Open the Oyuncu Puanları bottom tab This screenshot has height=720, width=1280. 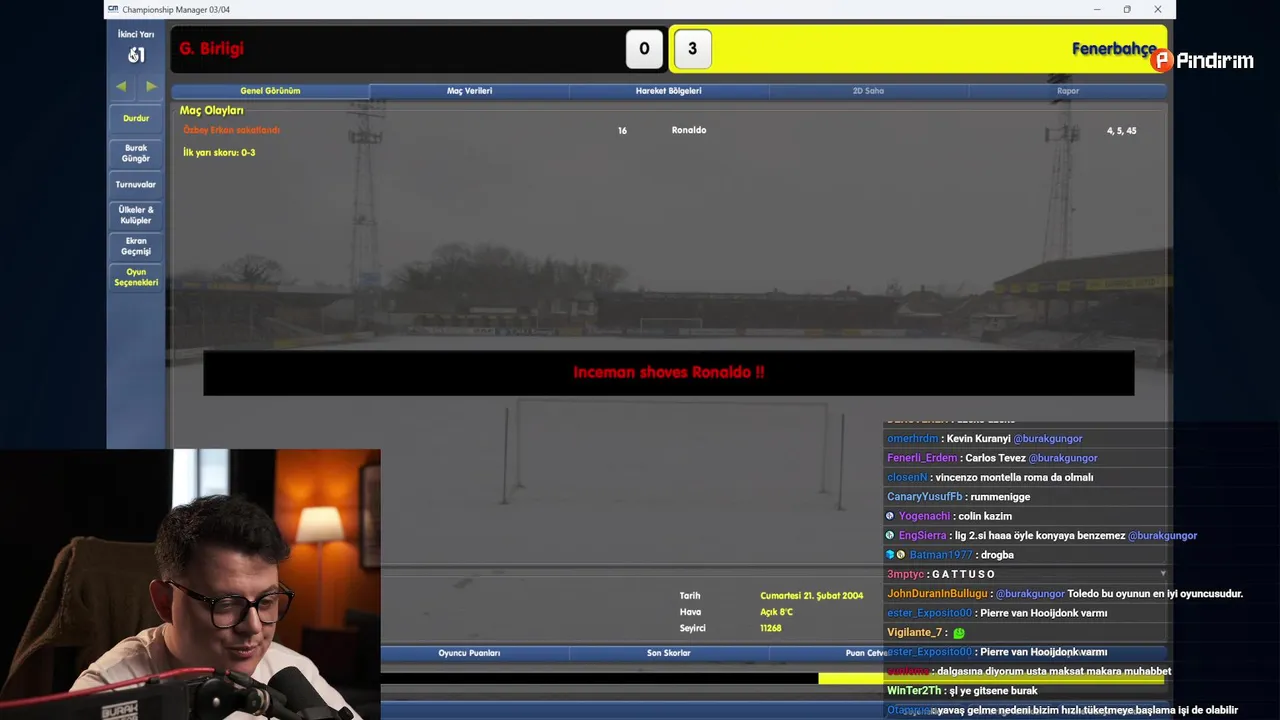(x=469, y=653)
